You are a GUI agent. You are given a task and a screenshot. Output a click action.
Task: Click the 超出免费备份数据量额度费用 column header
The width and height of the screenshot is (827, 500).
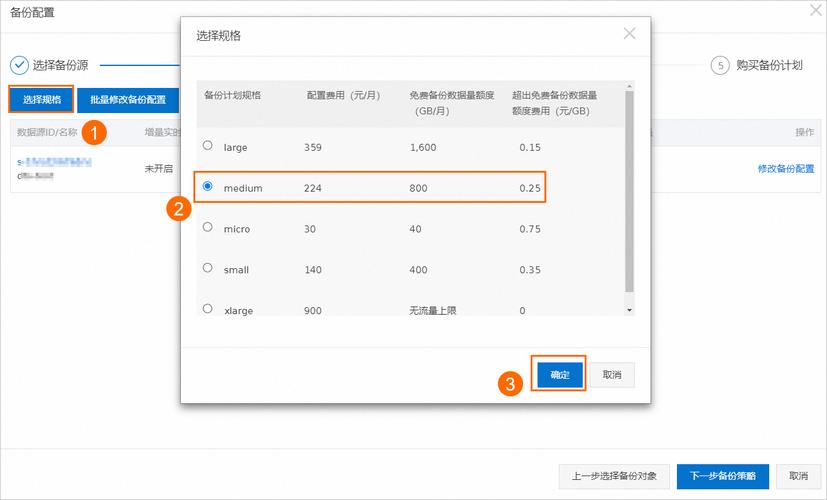tap(554, 103)
